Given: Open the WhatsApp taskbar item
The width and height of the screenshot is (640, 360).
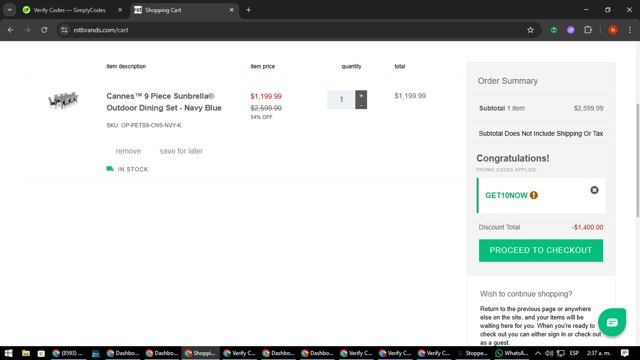Looking at the screenshot, I should coord(512,353).
